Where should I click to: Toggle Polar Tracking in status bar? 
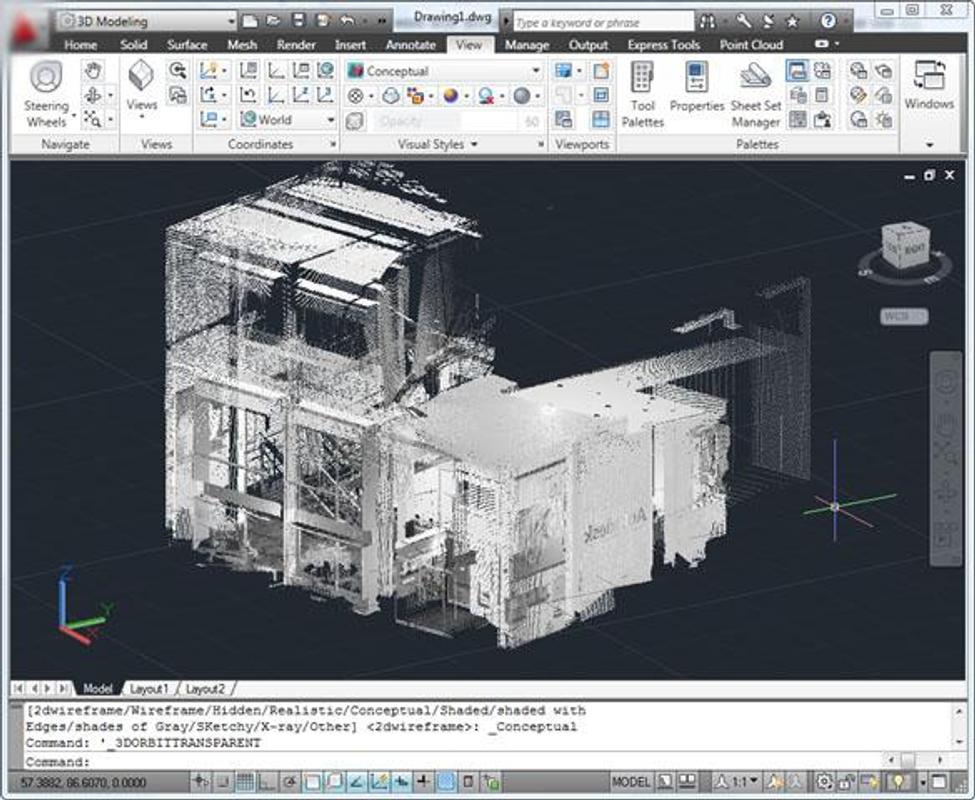tap(290, 781)
